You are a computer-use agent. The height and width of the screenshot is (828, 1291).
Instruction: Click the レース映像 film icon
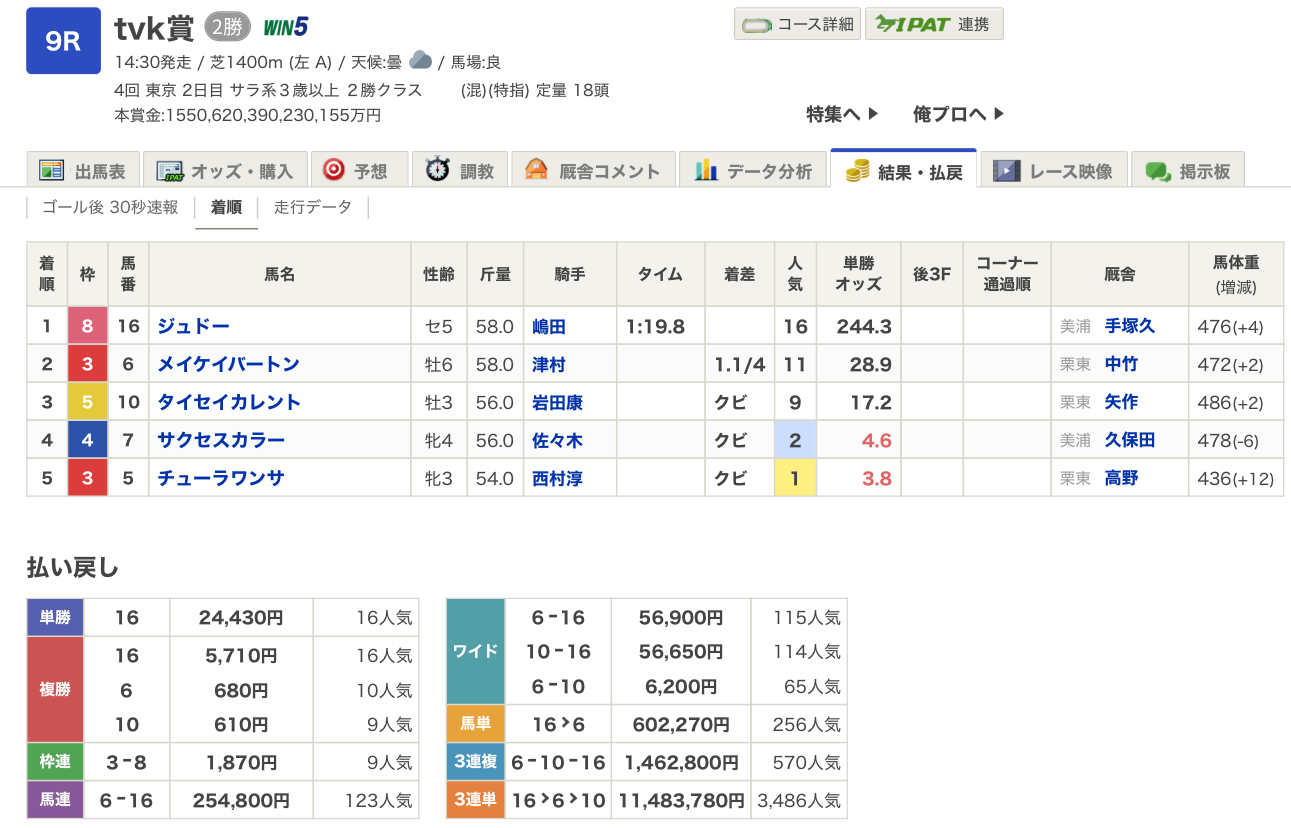1006,171
